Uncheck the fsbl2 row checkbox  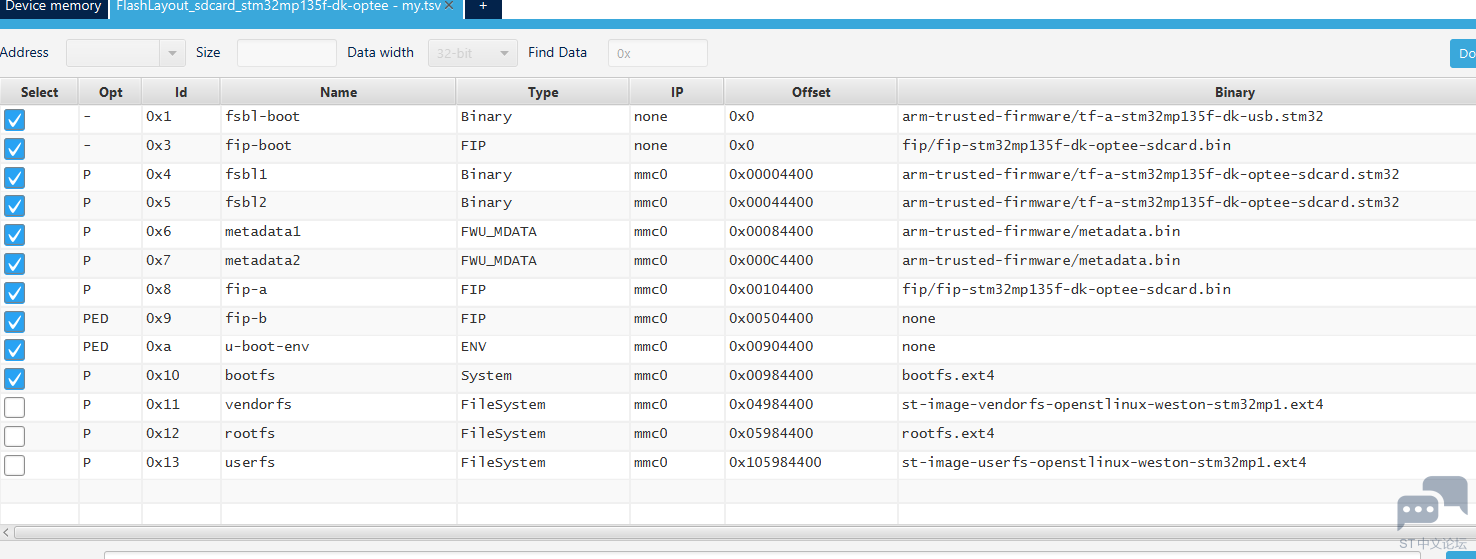pyautogui.click(x=15, y=206)
